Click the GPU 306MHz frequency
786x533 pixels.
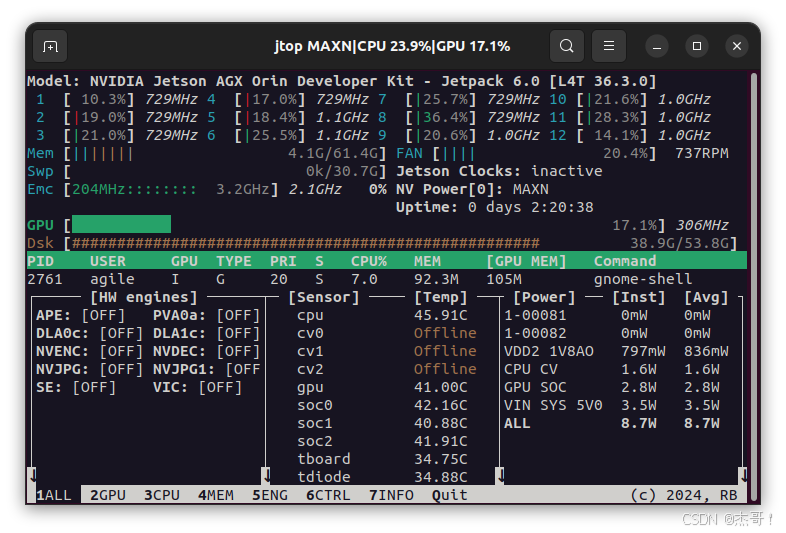pos(702,226)
